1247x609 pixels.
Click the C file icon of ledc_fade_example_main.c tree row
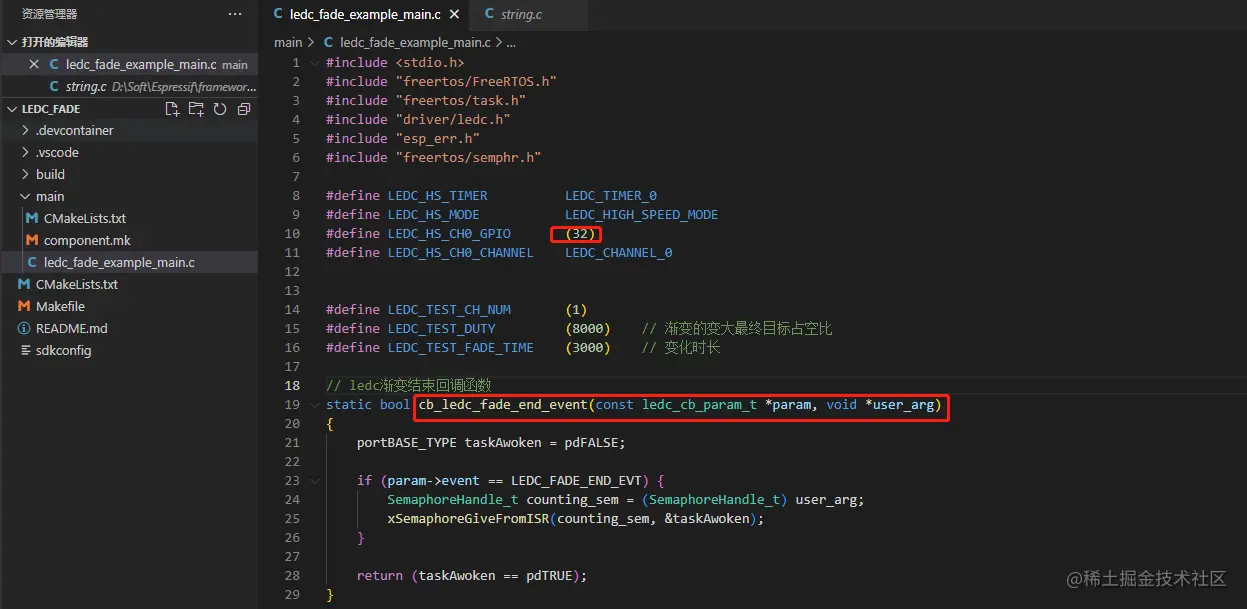pos(33,263)
